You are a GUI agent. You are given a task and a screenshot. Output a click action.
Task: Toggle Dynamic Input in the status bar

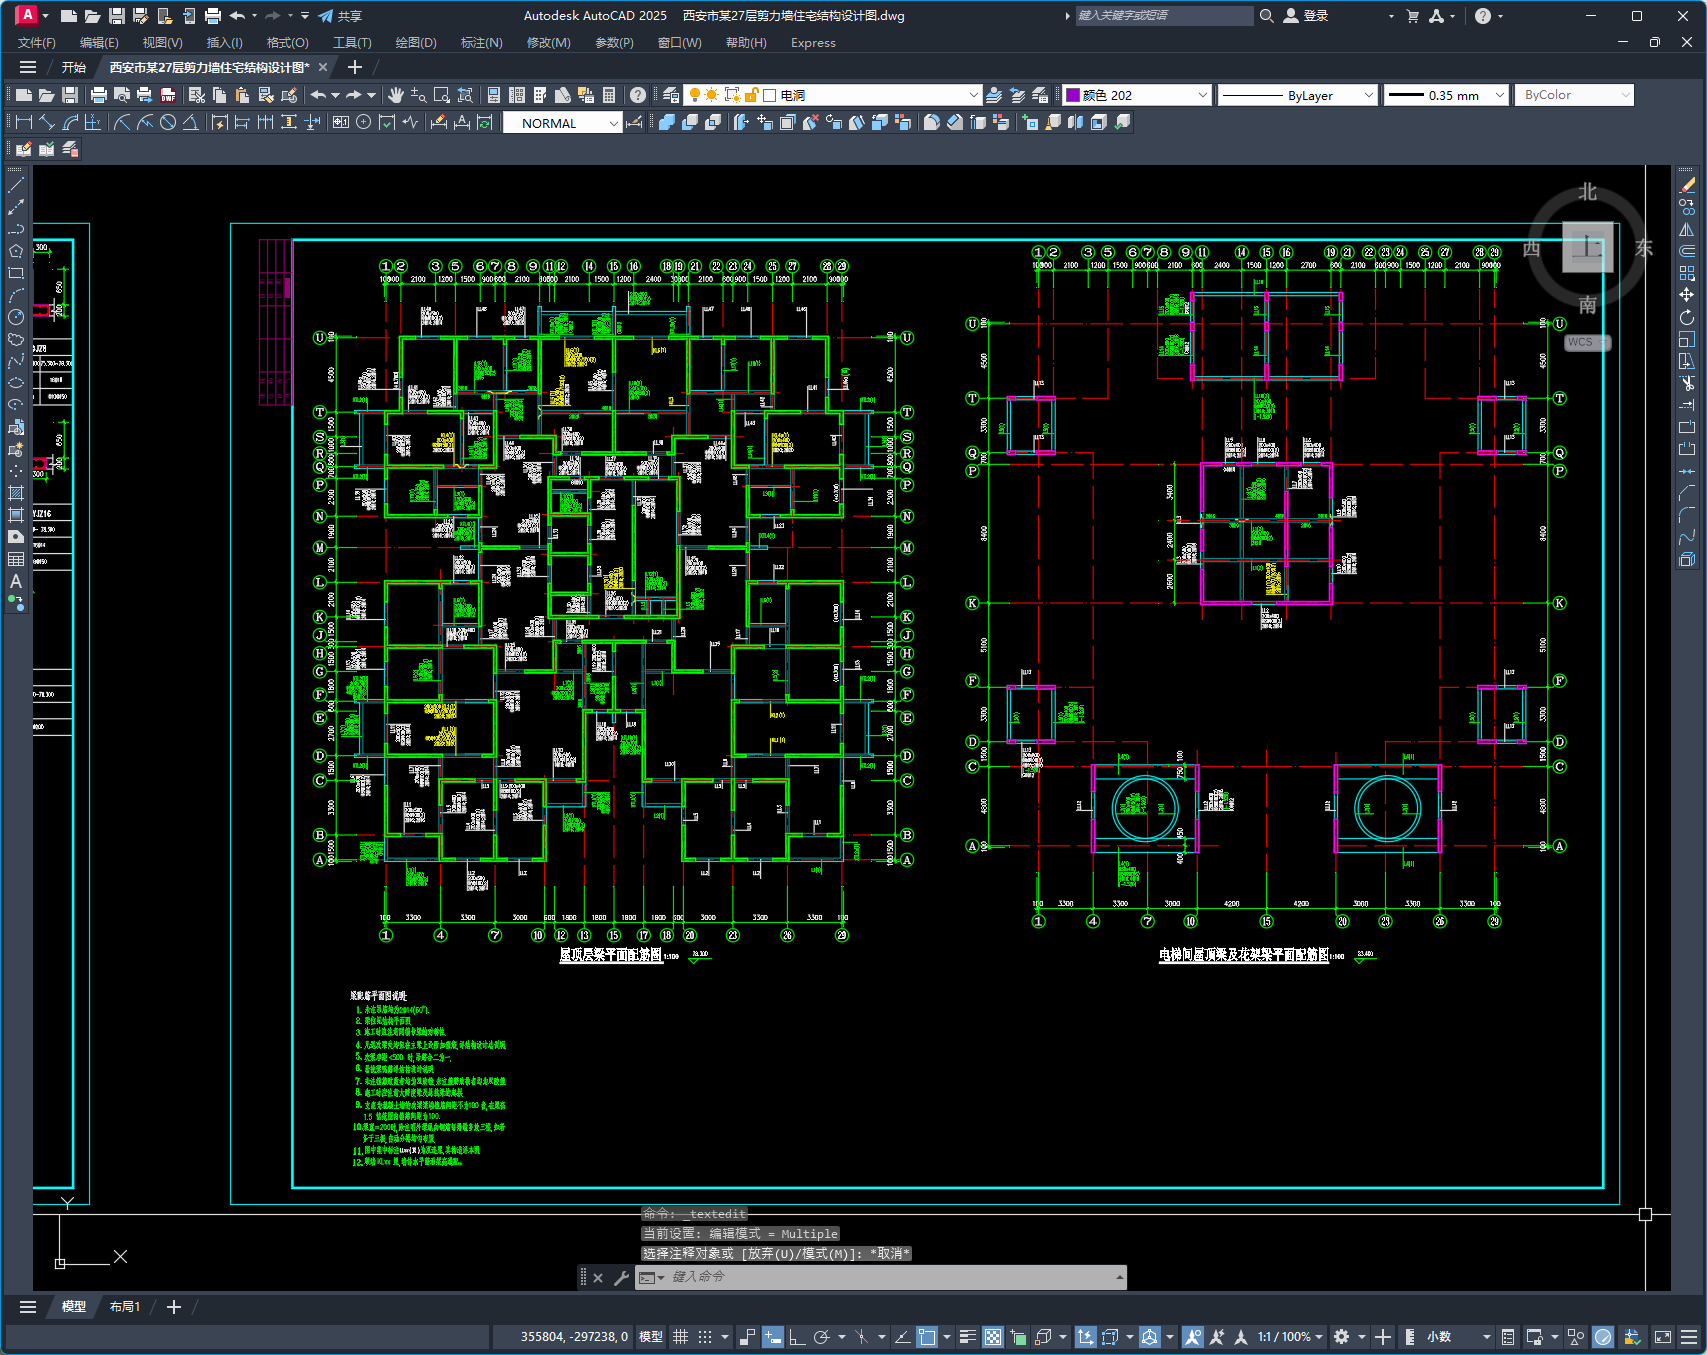pyautogui.click(x=773, y=1337)
